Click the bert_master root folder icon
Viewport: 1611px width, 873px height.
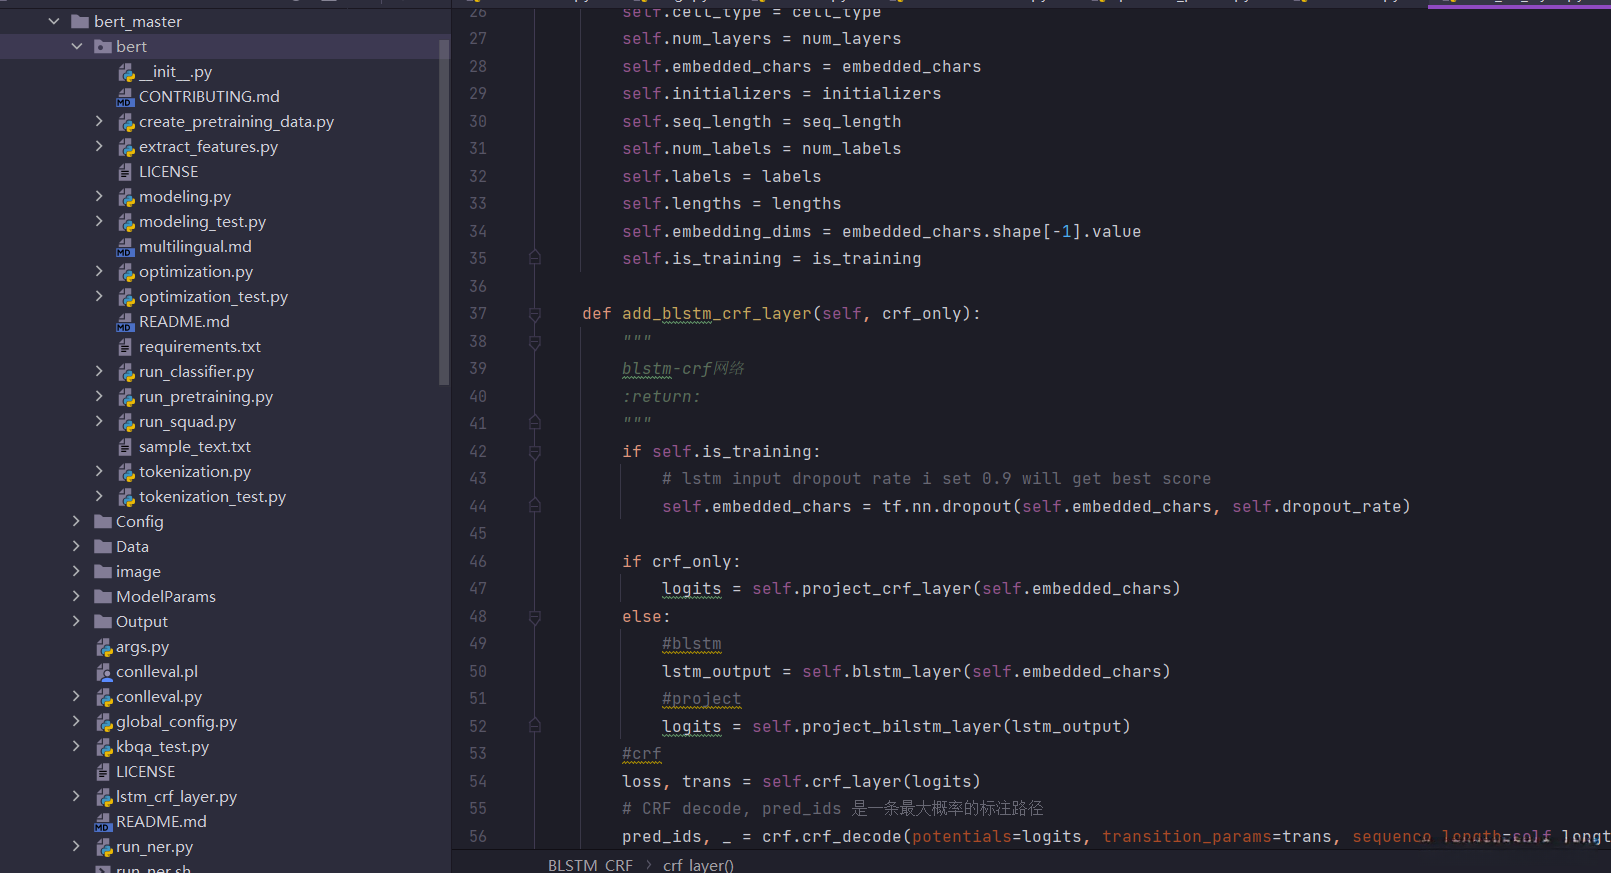click(x=81, y=21)
